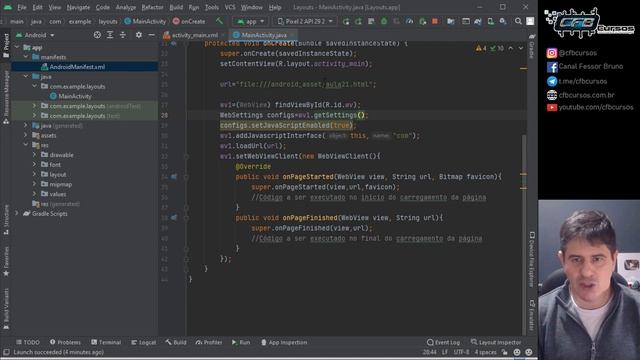Click the override gutter icon at onPageFinished

point(174,218)
